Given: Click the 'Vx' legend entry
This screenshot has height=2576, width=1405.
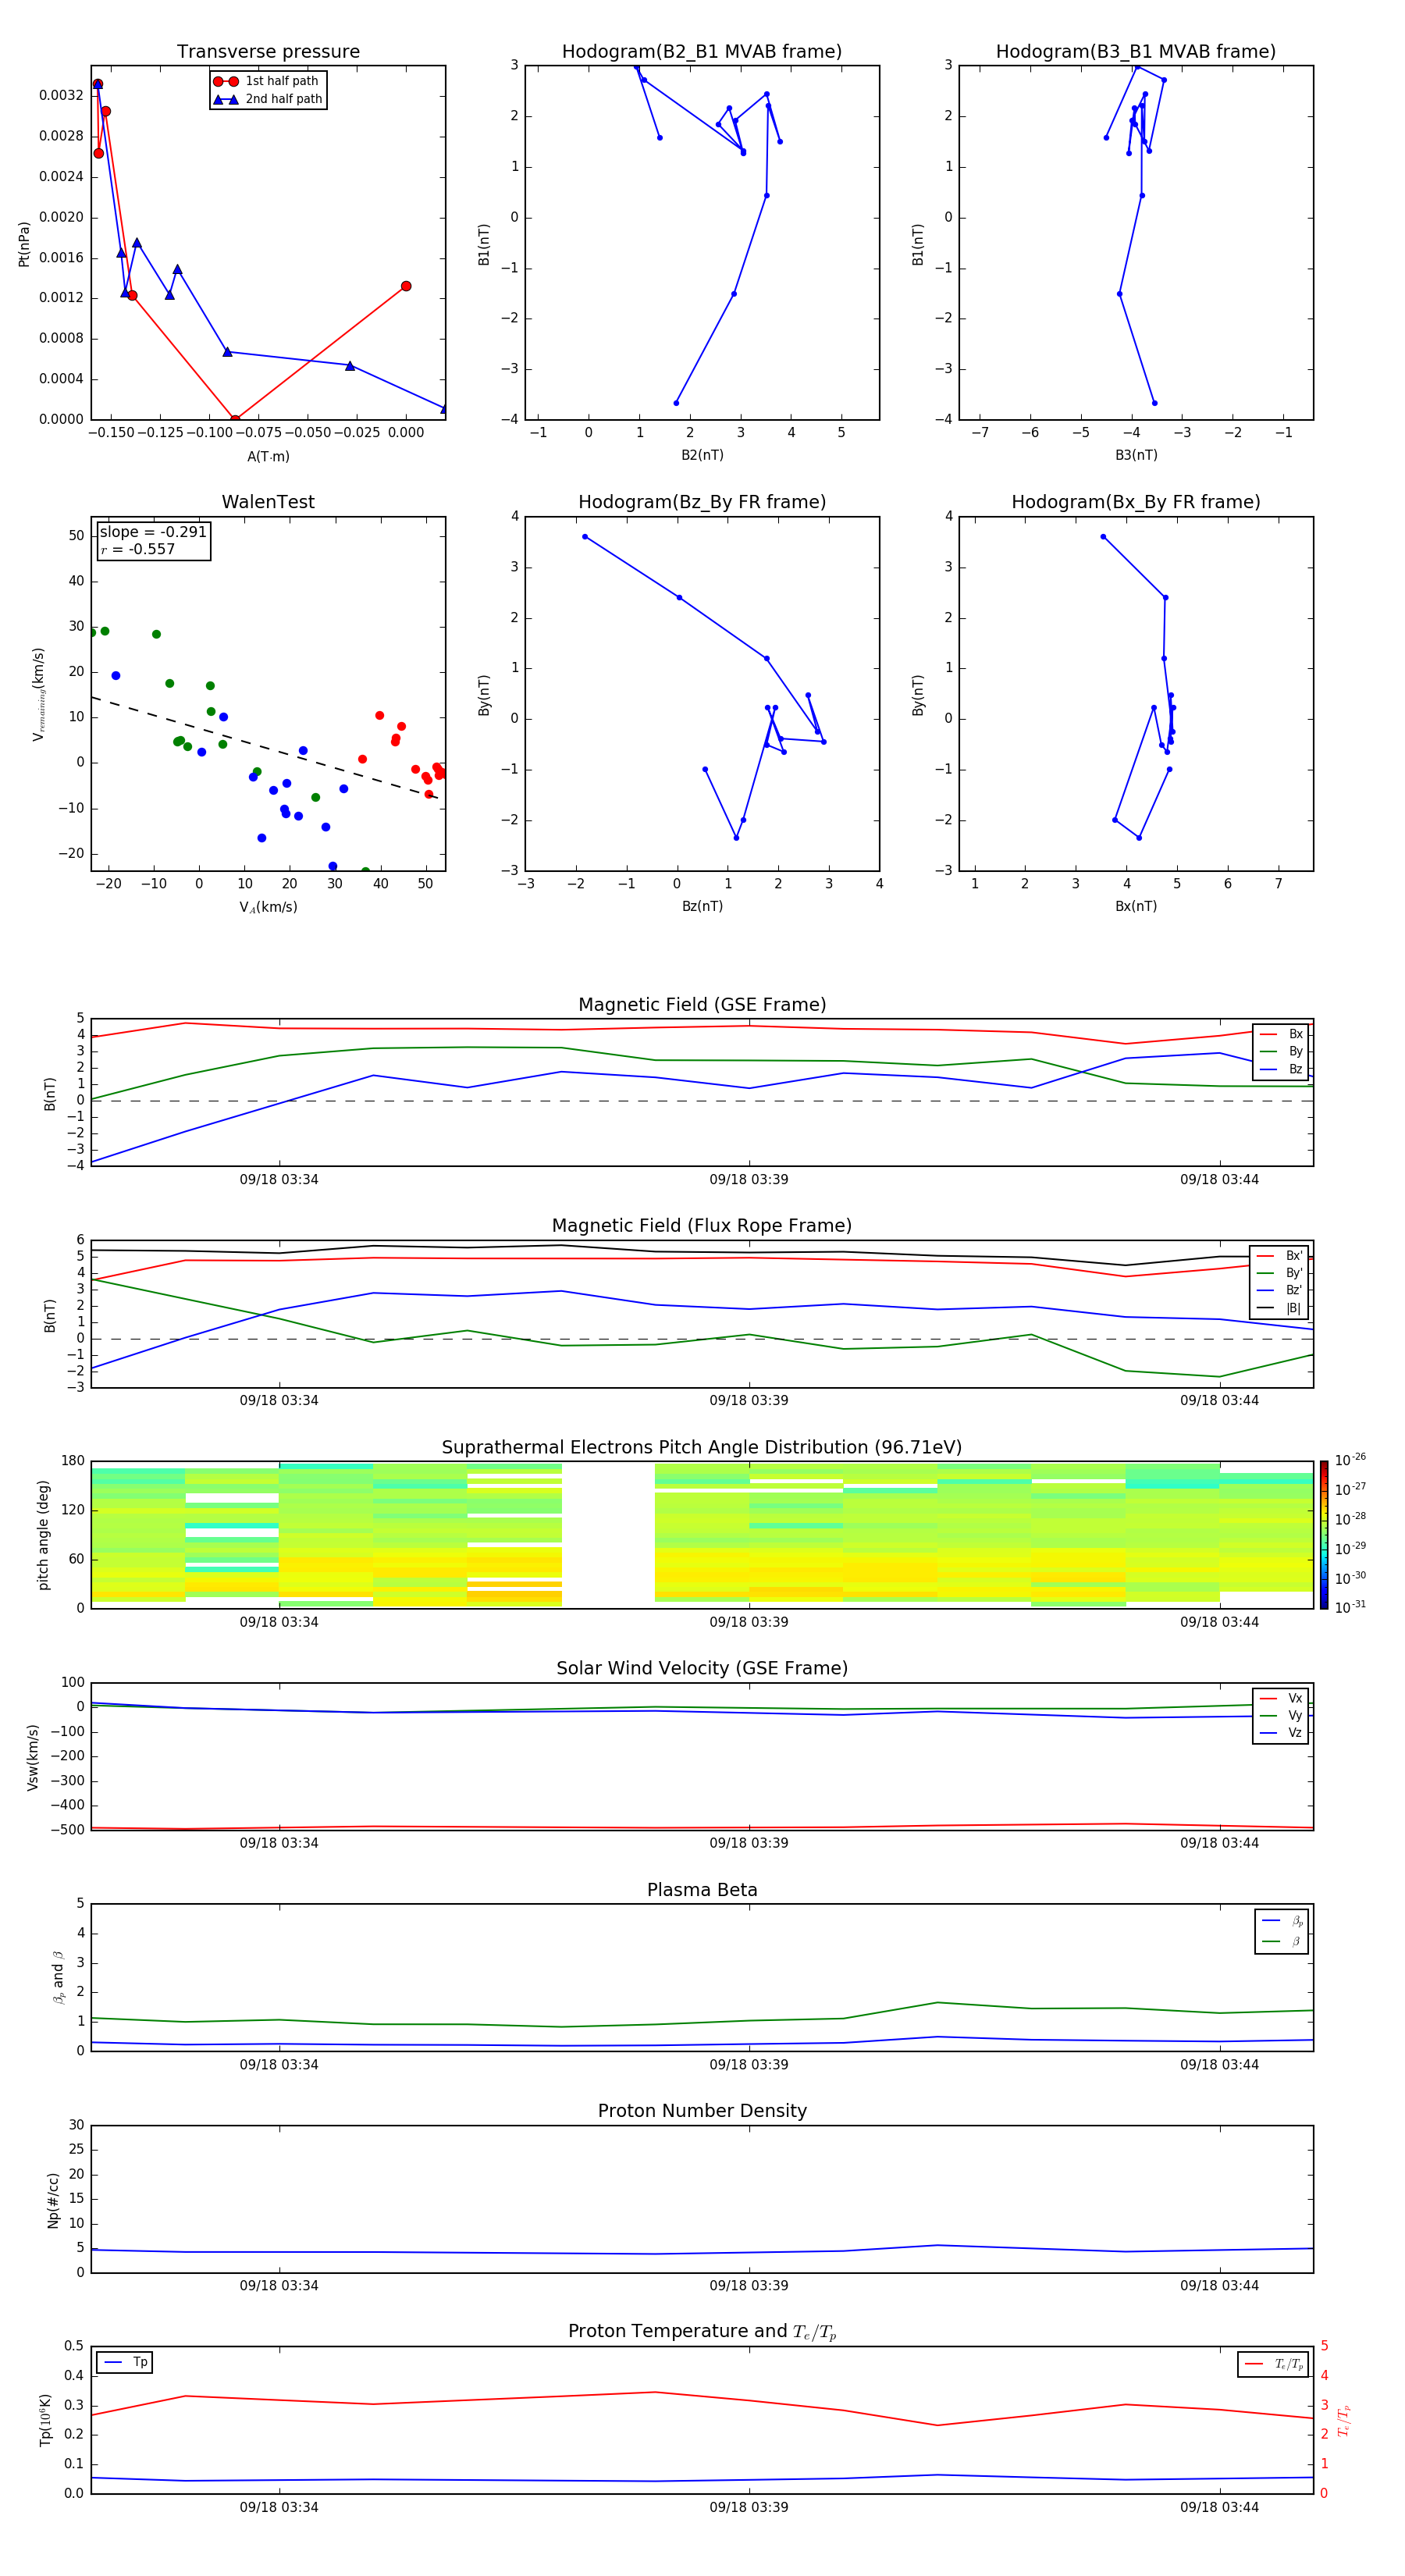Looking at the screenshot, I should tap(1281, 1699).
